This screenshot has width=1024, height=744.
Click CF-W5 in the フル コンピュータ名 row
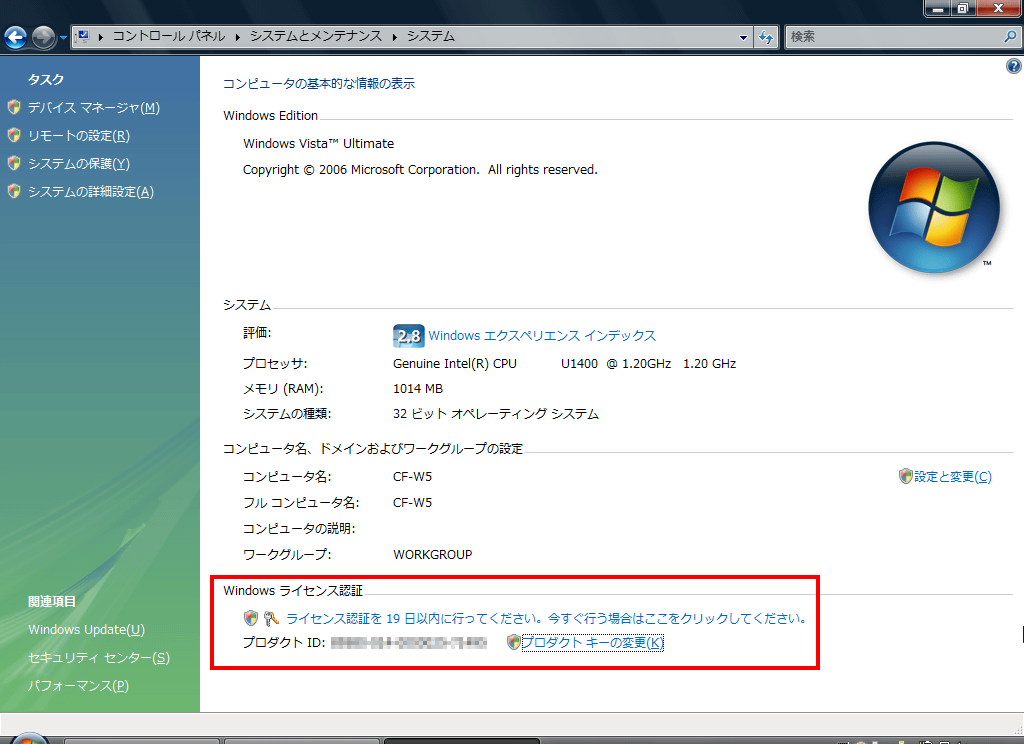[x=413, y=503]
